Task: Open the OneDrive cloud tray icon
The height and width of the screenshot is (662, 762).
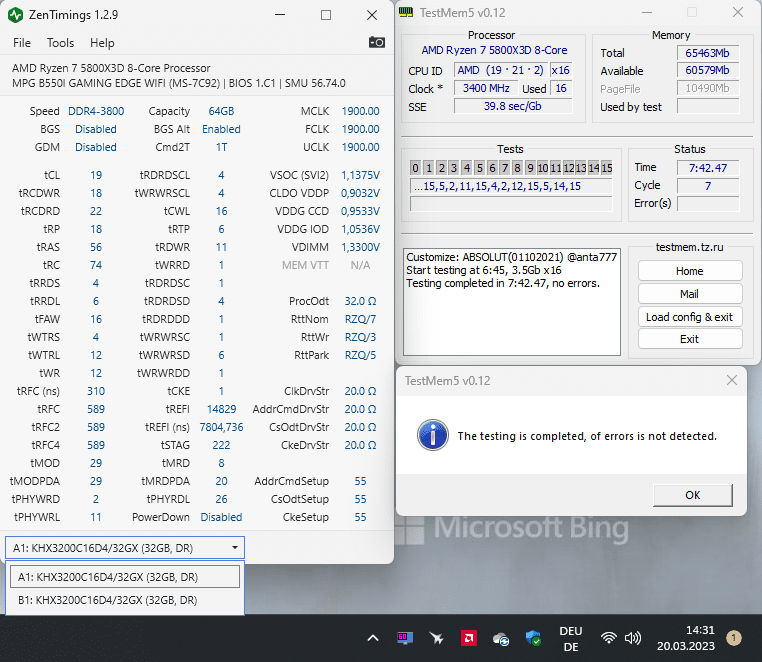Action: [501, 639]
